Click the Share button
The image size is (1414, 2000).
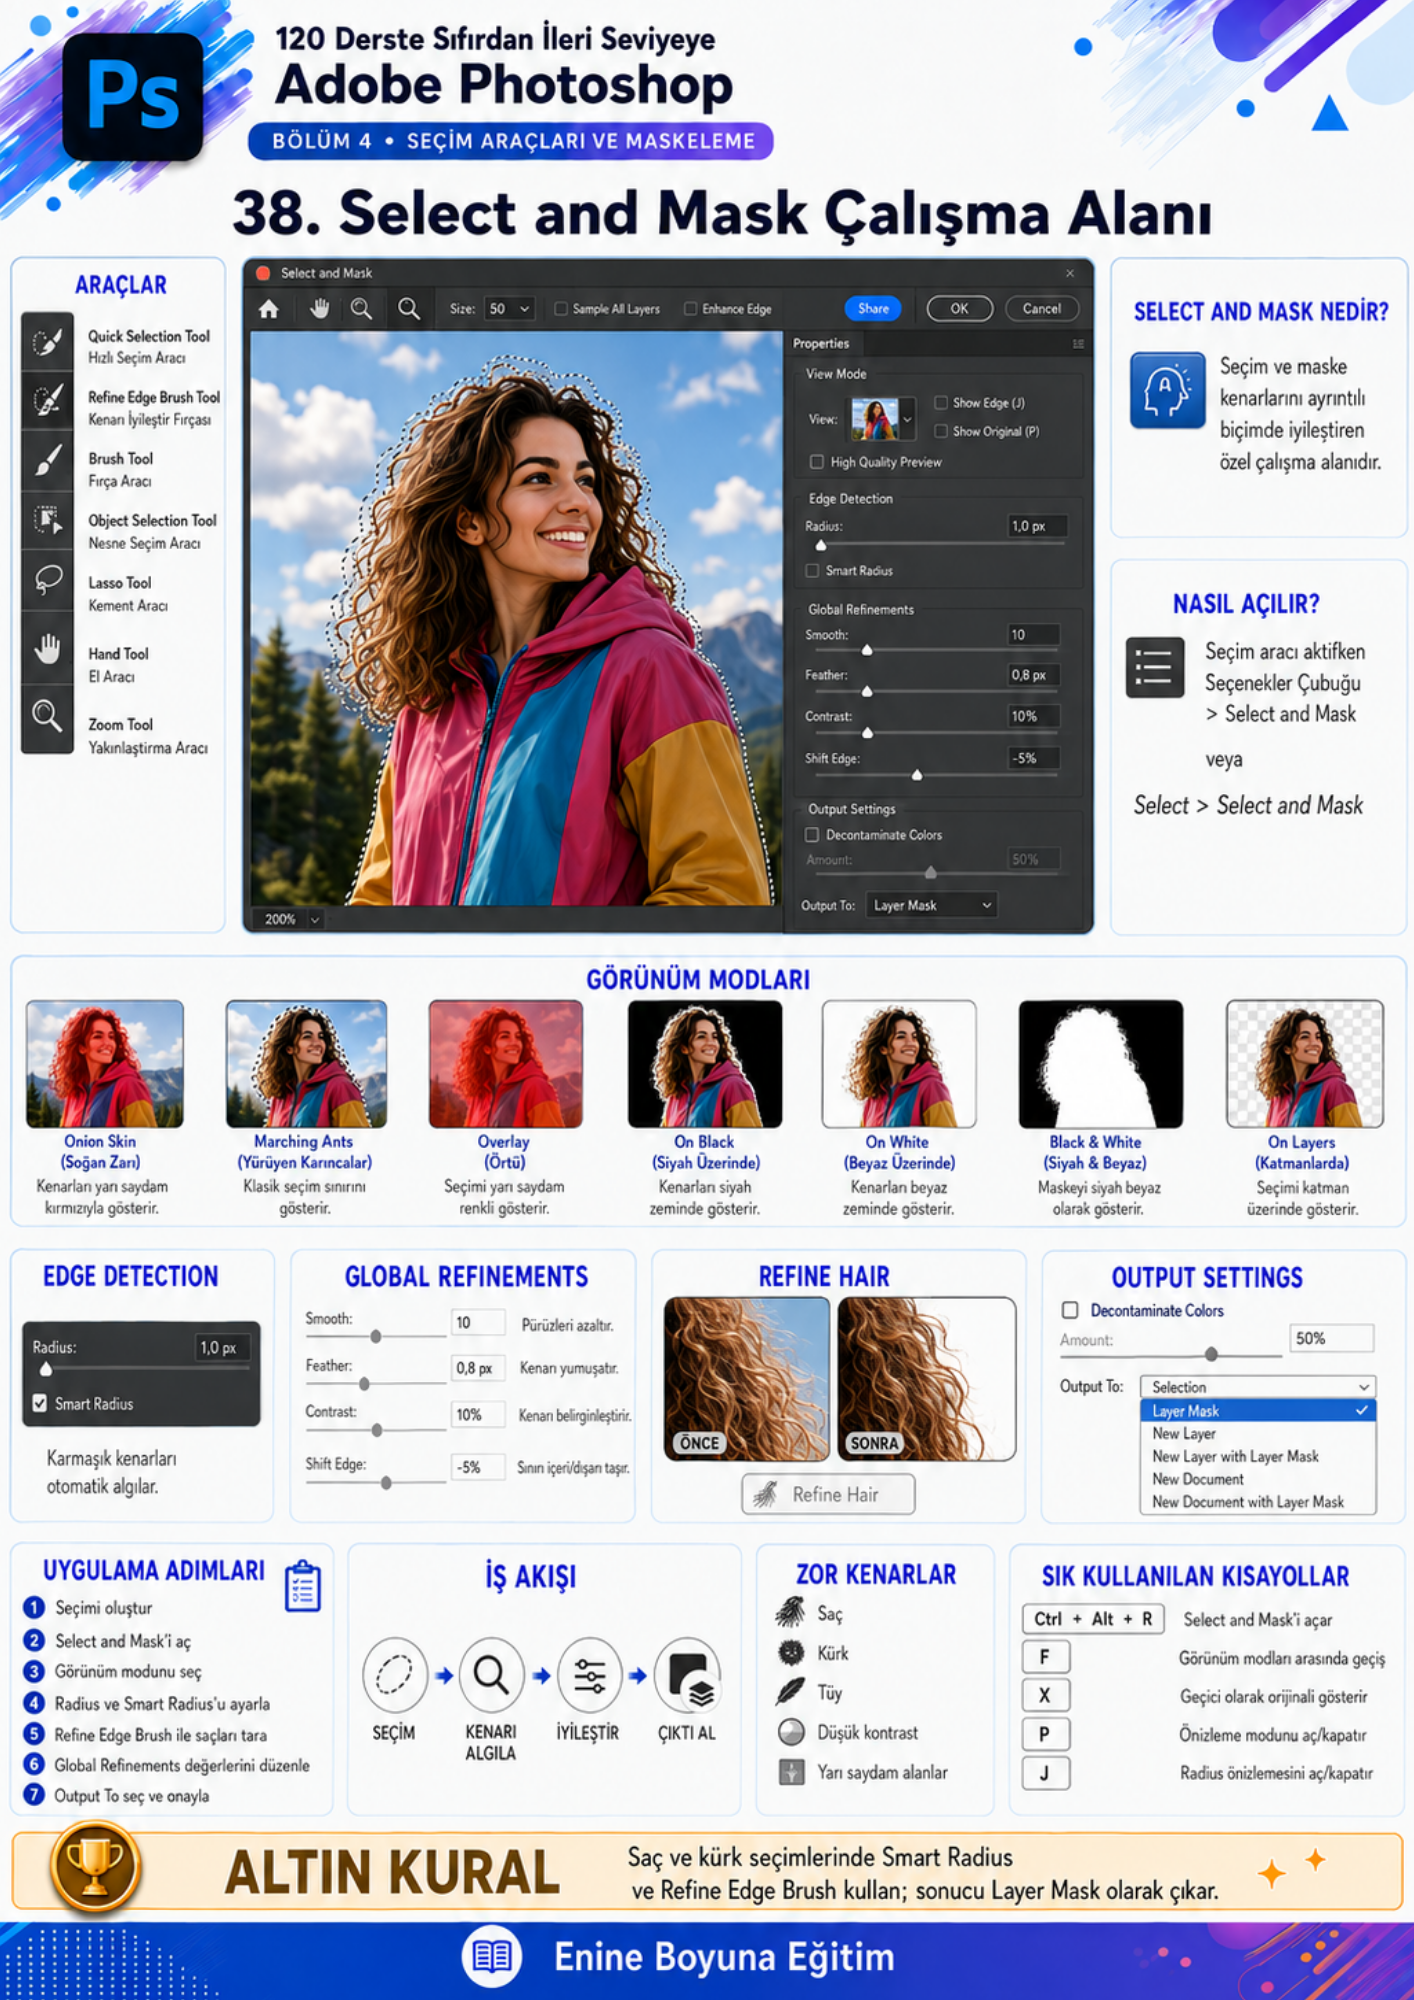tap(873, 309)
